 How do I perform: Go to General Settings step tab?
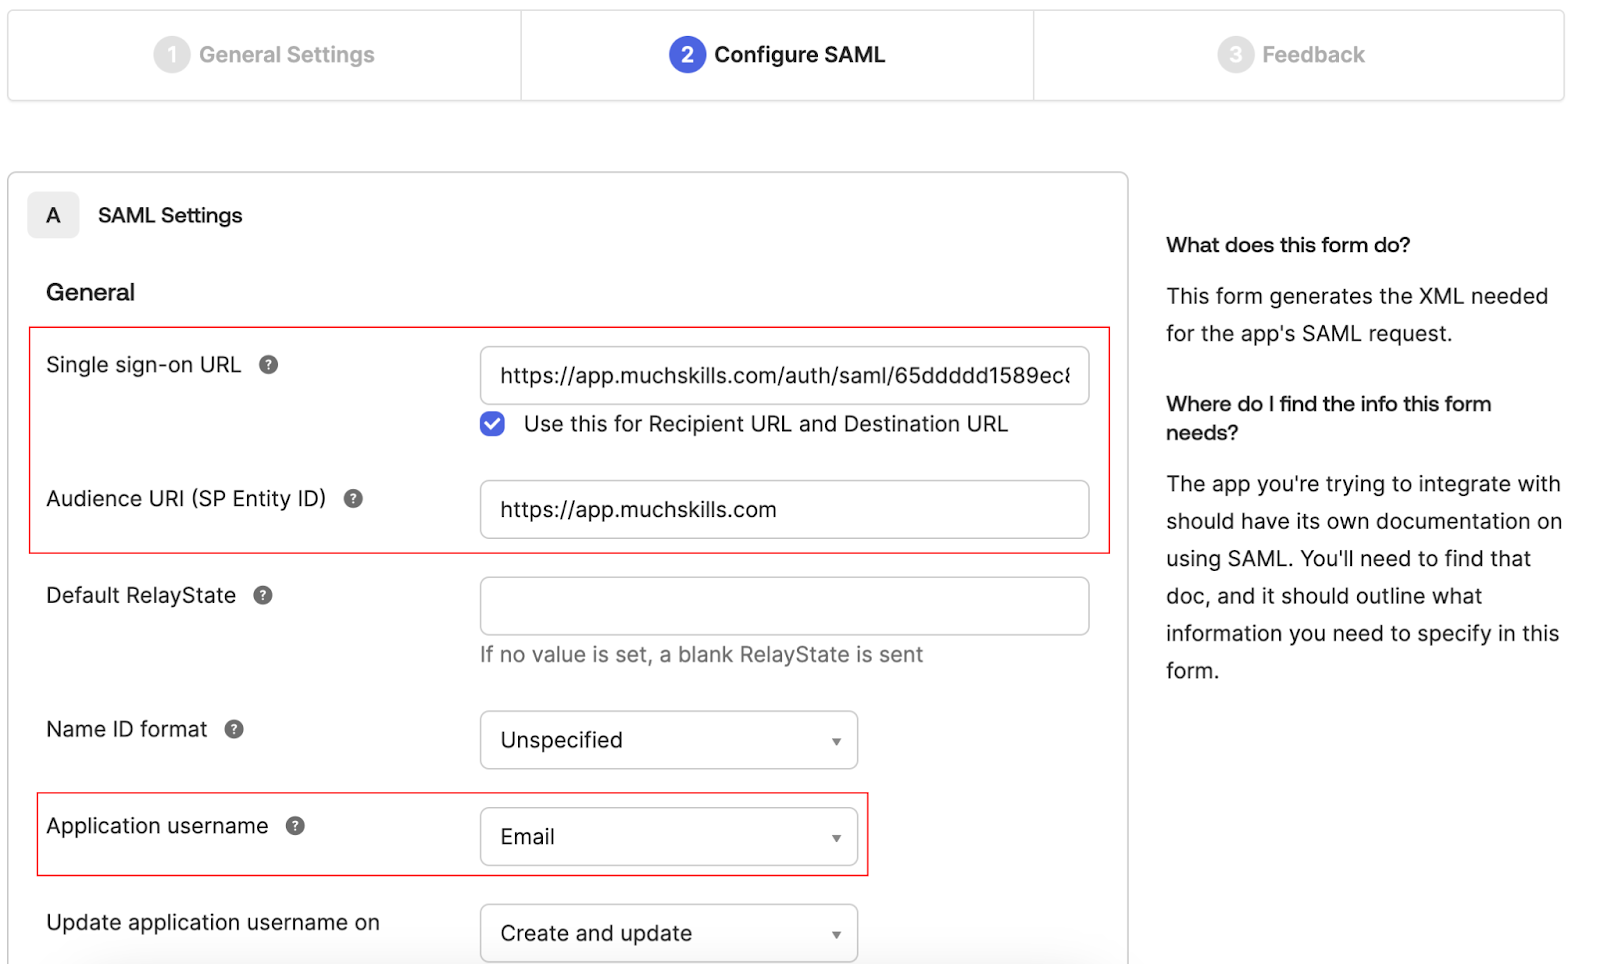pos(264,55)
